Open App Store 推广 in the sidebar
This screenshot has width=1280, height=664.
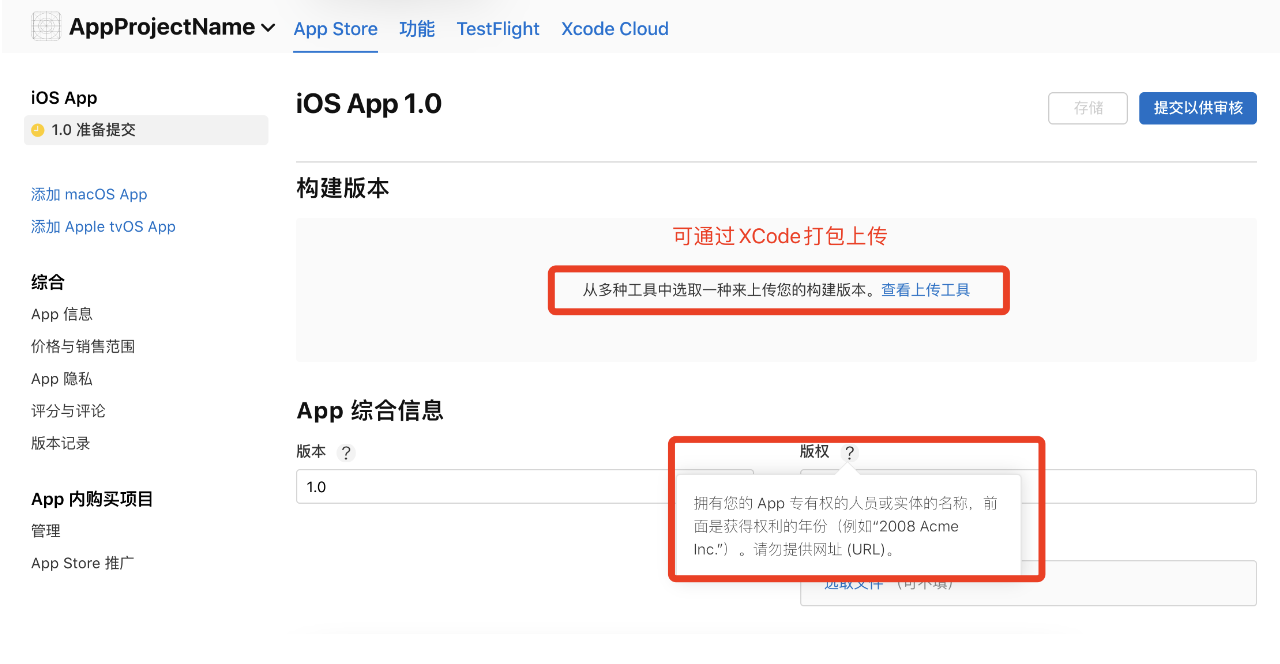coord(83,562)
